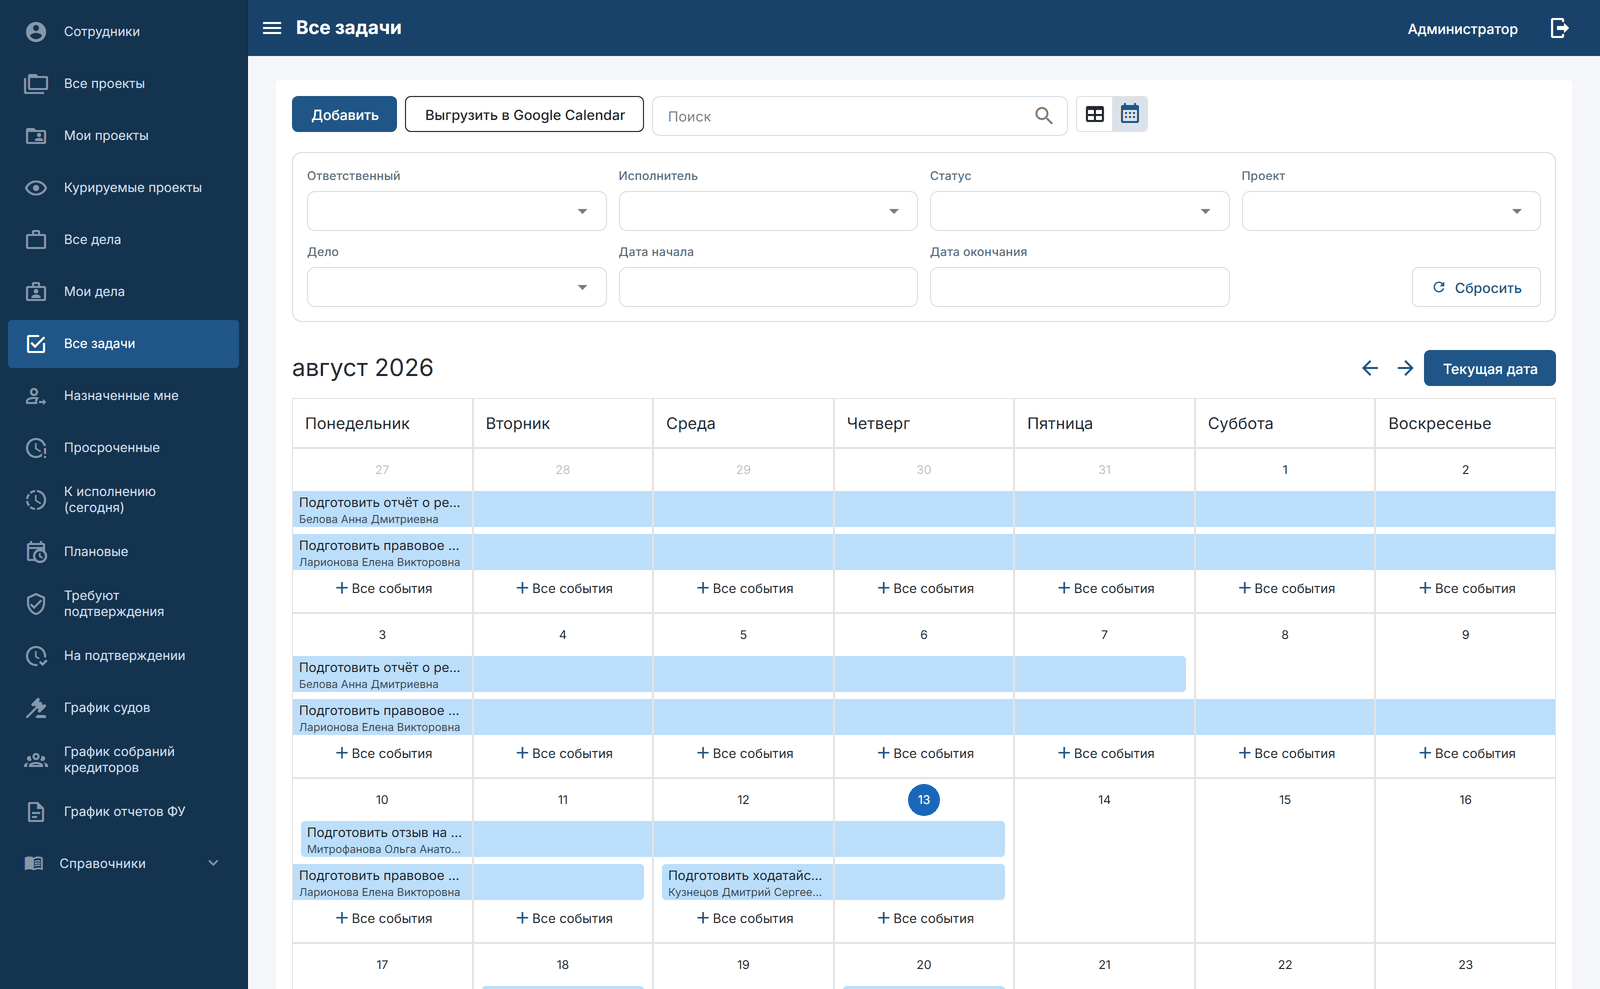This screenshot has width=1600, height=989.
Task: Click the logout icon next to Администратор
Action: pos(1559,28)
